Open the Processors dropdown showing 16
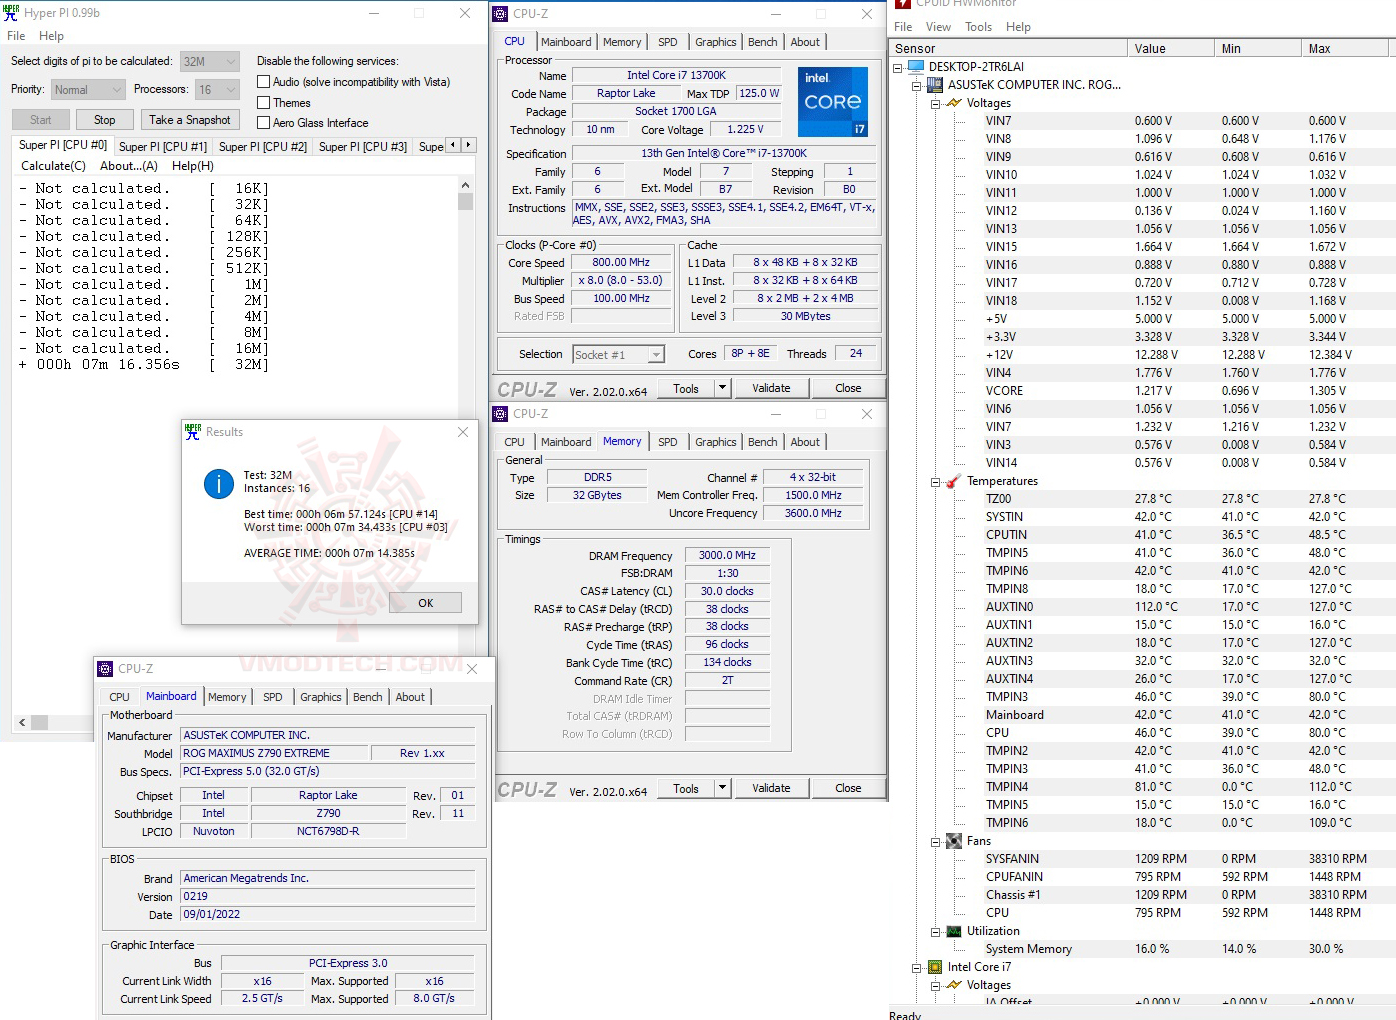The image size is (1396, 1020). [x=217, y=90]
